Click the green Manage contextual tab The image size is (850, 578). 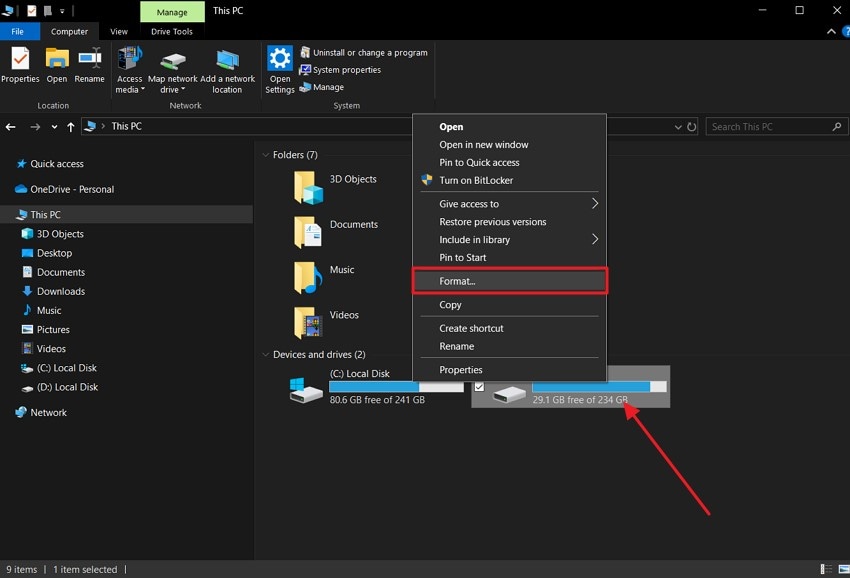click(172, 11)
